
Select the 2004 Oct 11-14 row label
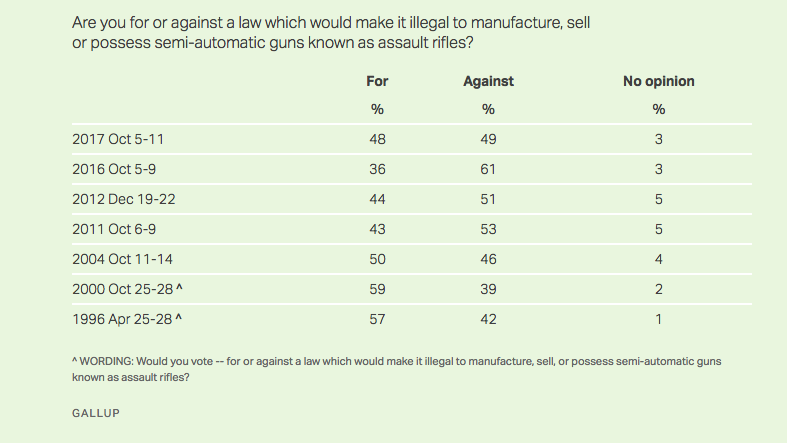pyautogui.click(x=121, y=259)
